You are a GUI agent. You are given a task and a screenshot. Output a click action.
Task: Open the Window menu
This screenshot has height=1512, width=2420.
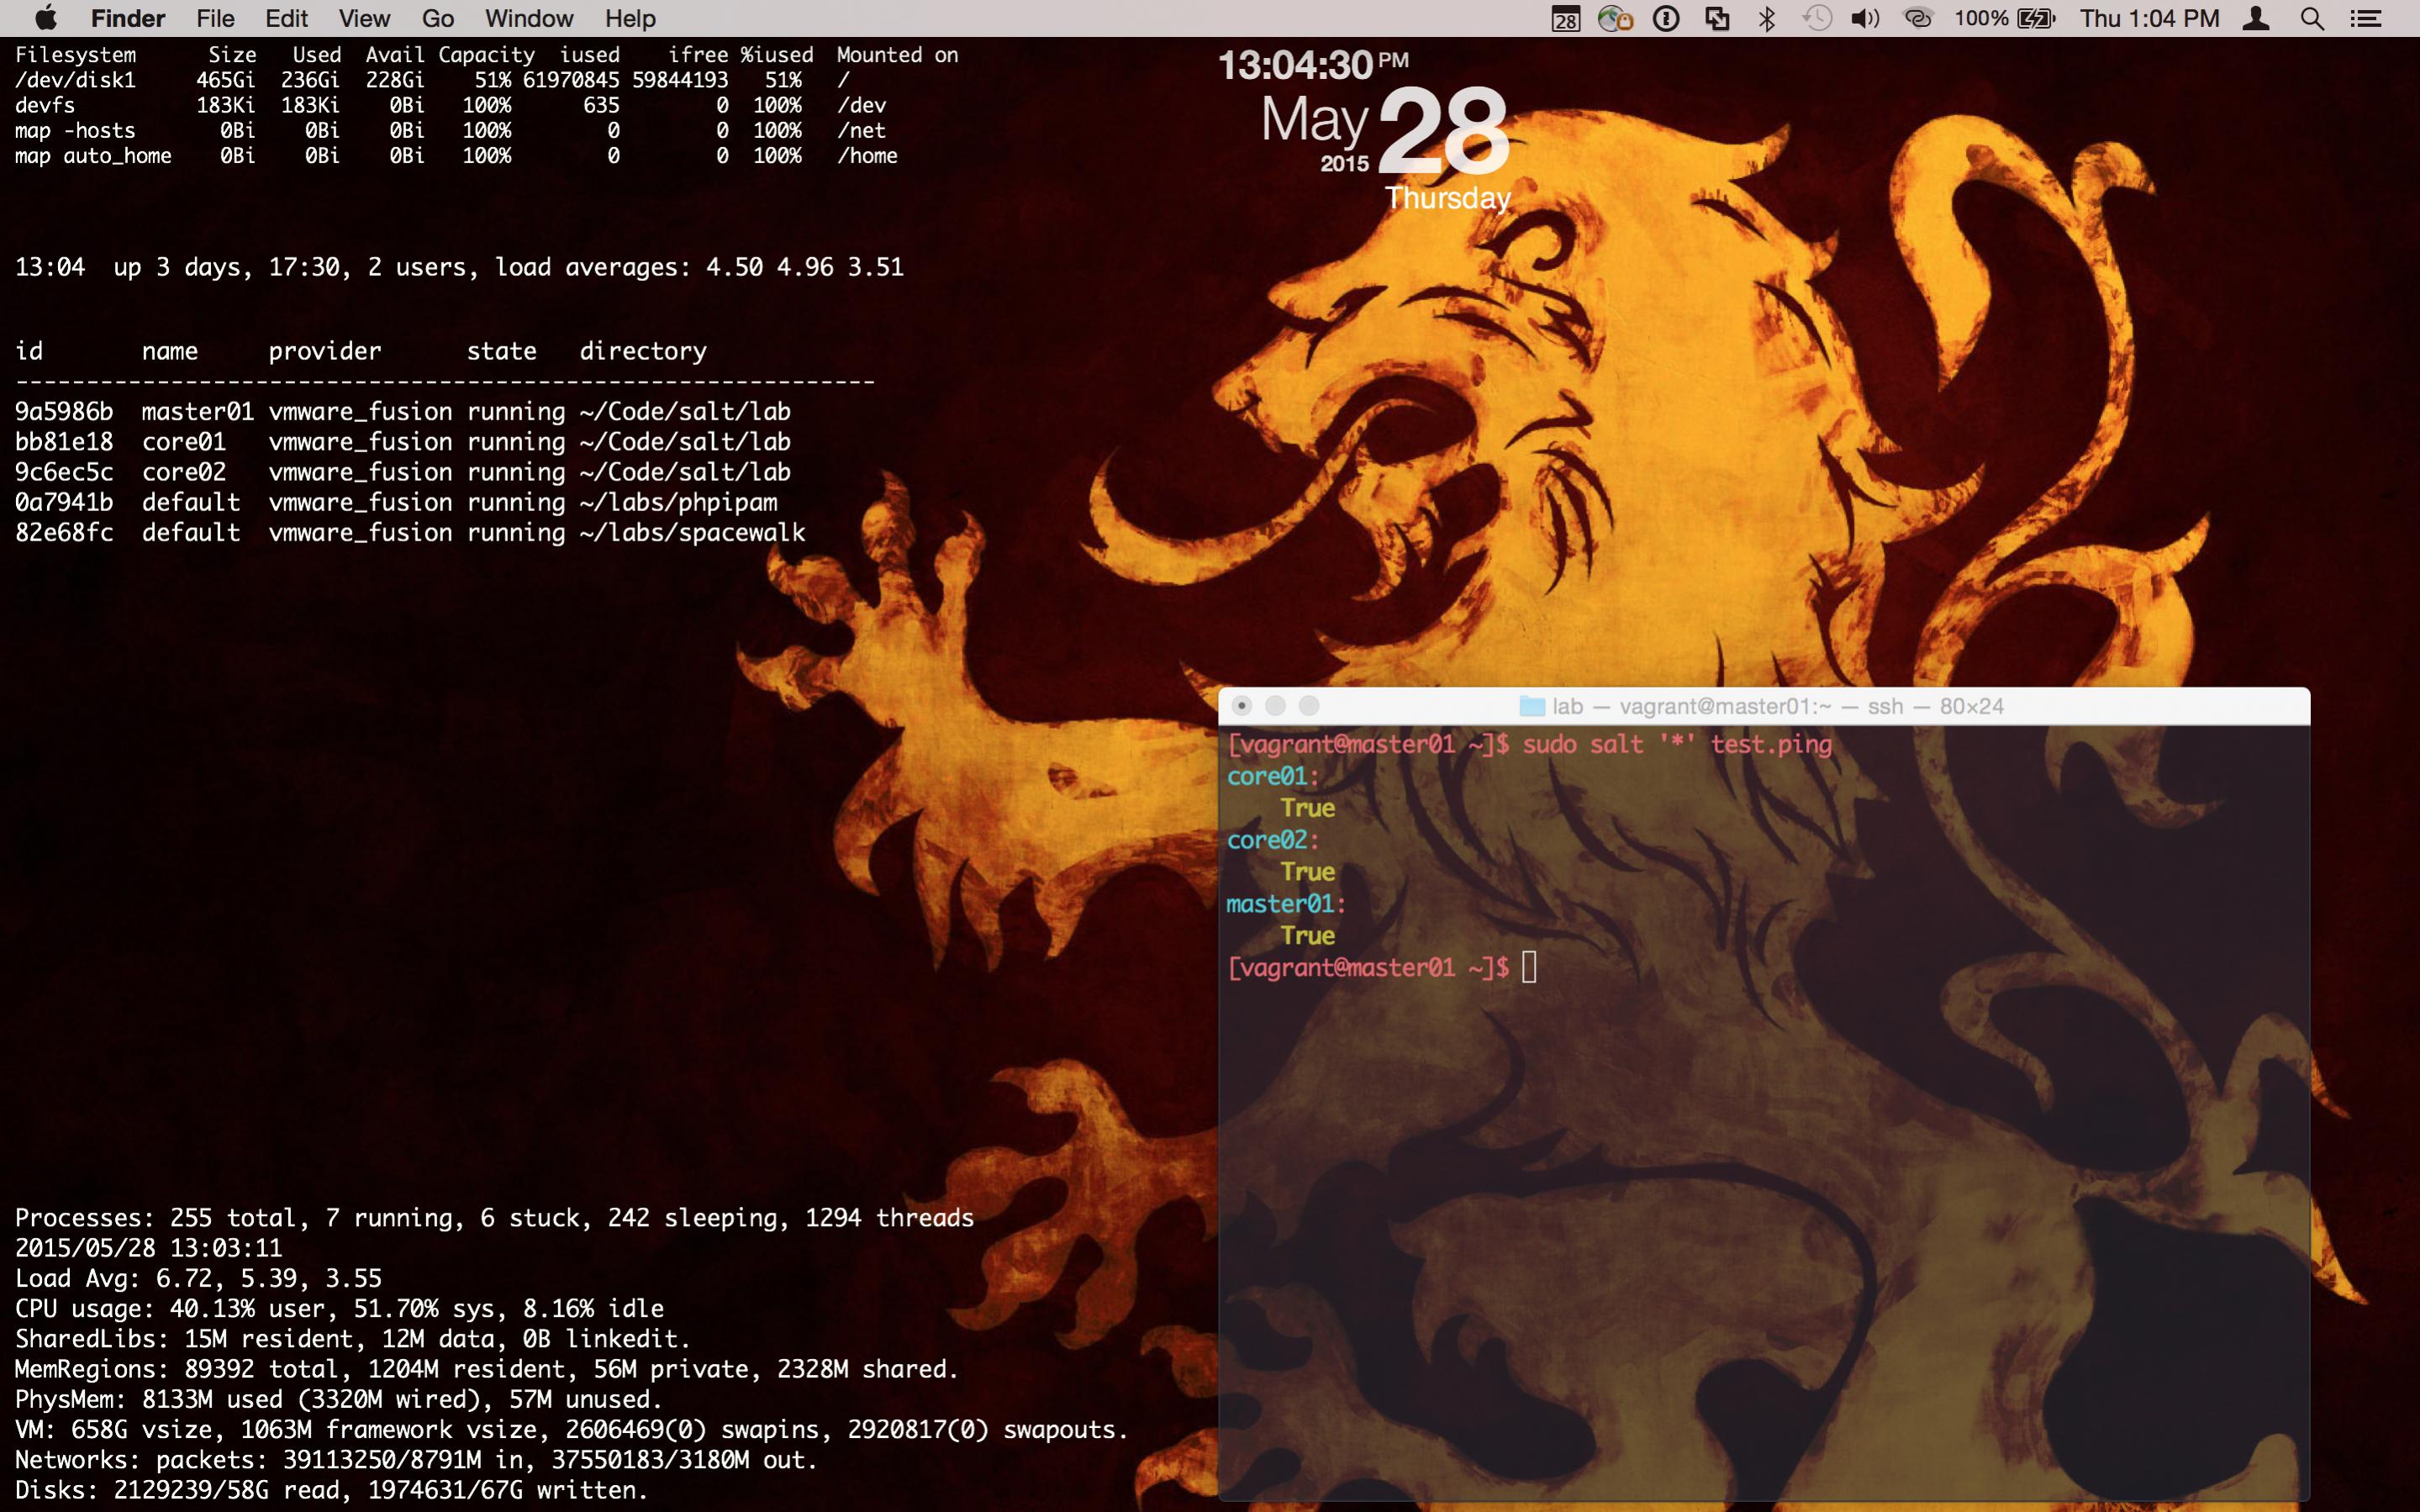pos(529,18)
